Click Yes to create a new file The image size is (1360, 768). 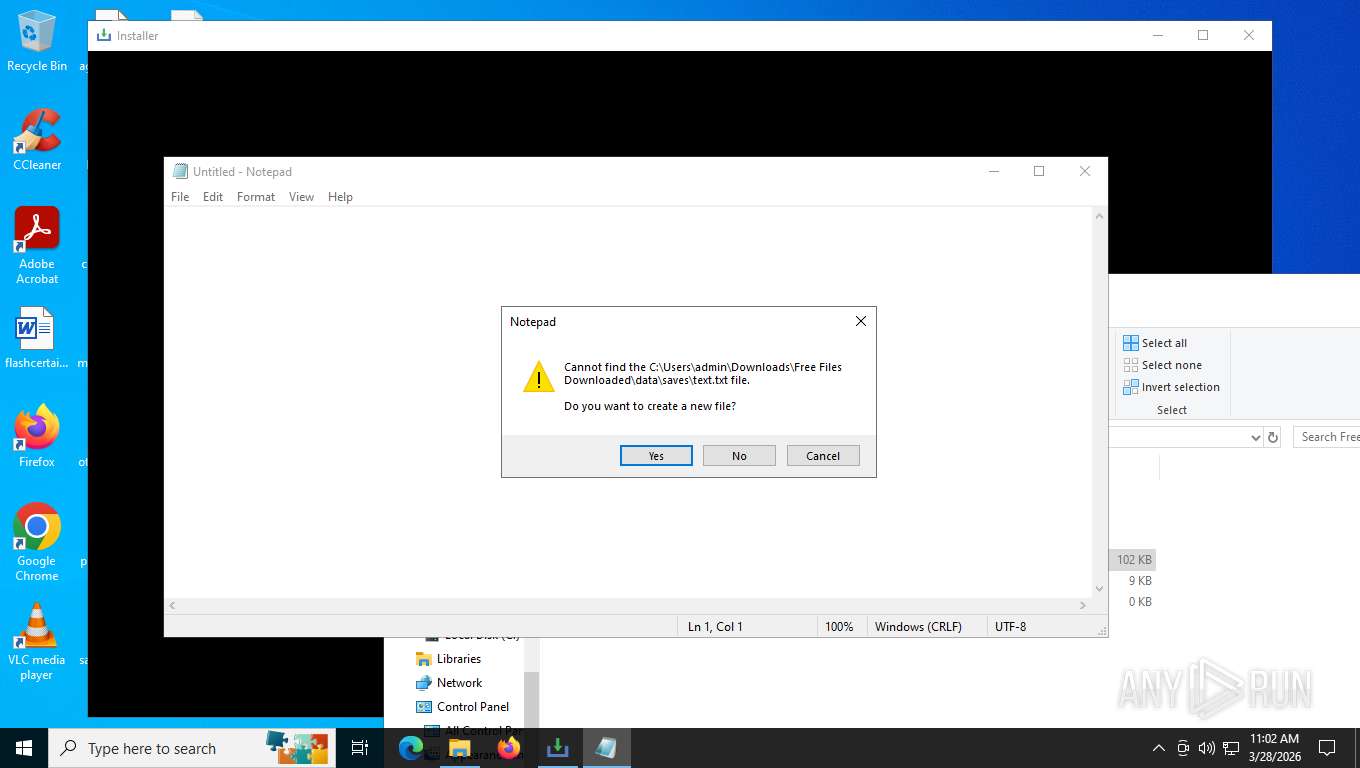656,456
